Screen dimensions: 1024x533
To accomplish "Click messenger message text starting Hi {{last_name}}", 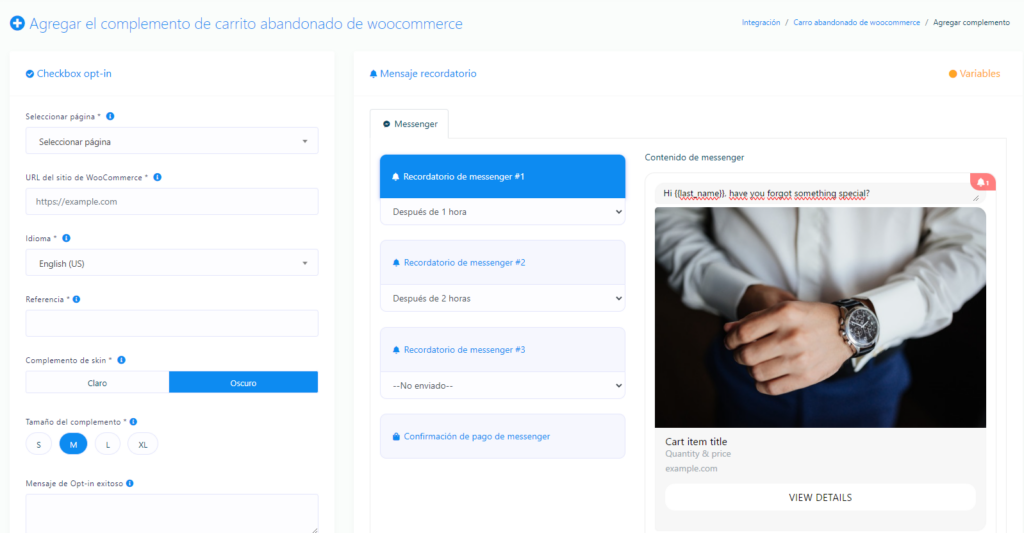I will pyautogui.click(x=766, y=193).
